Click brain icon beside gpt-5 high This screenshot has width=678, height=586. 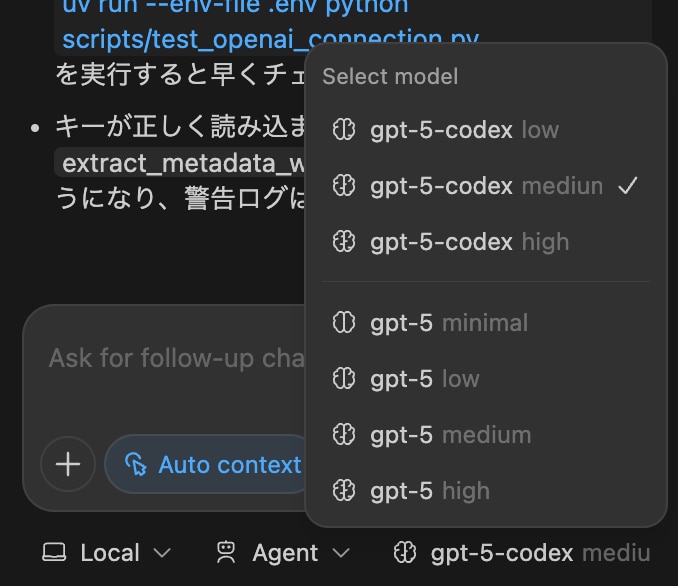tap(344, 491)
